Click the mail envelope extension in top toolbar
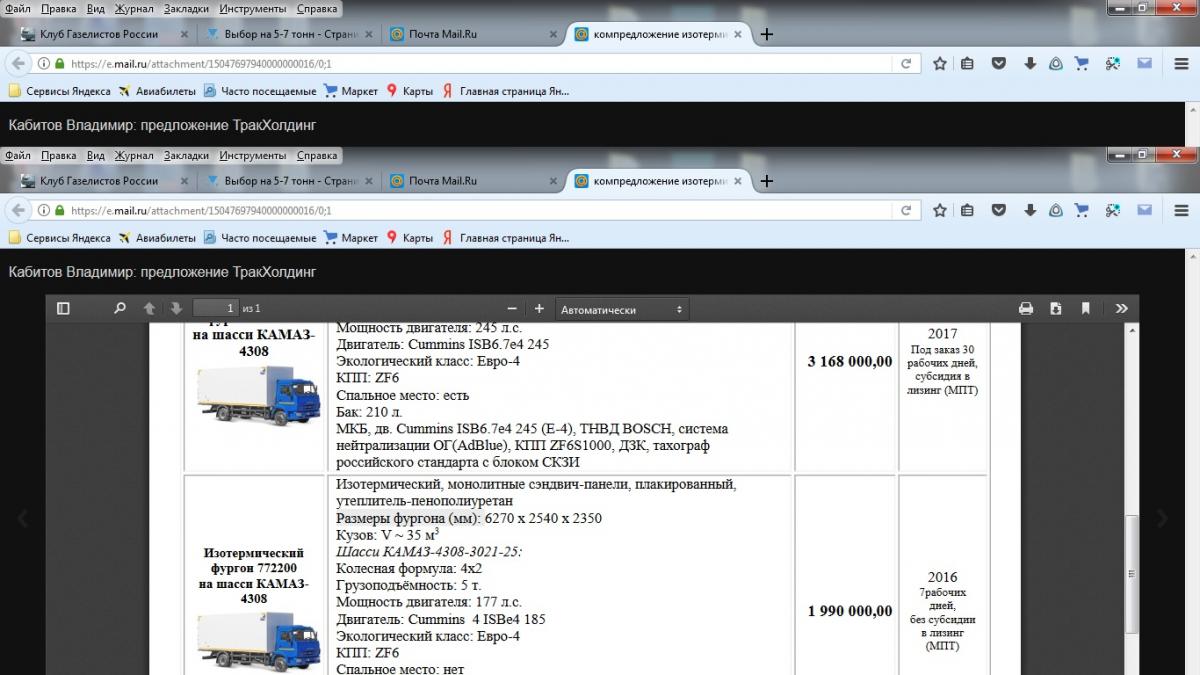The image size is (1200, 675). point(1144,63)
